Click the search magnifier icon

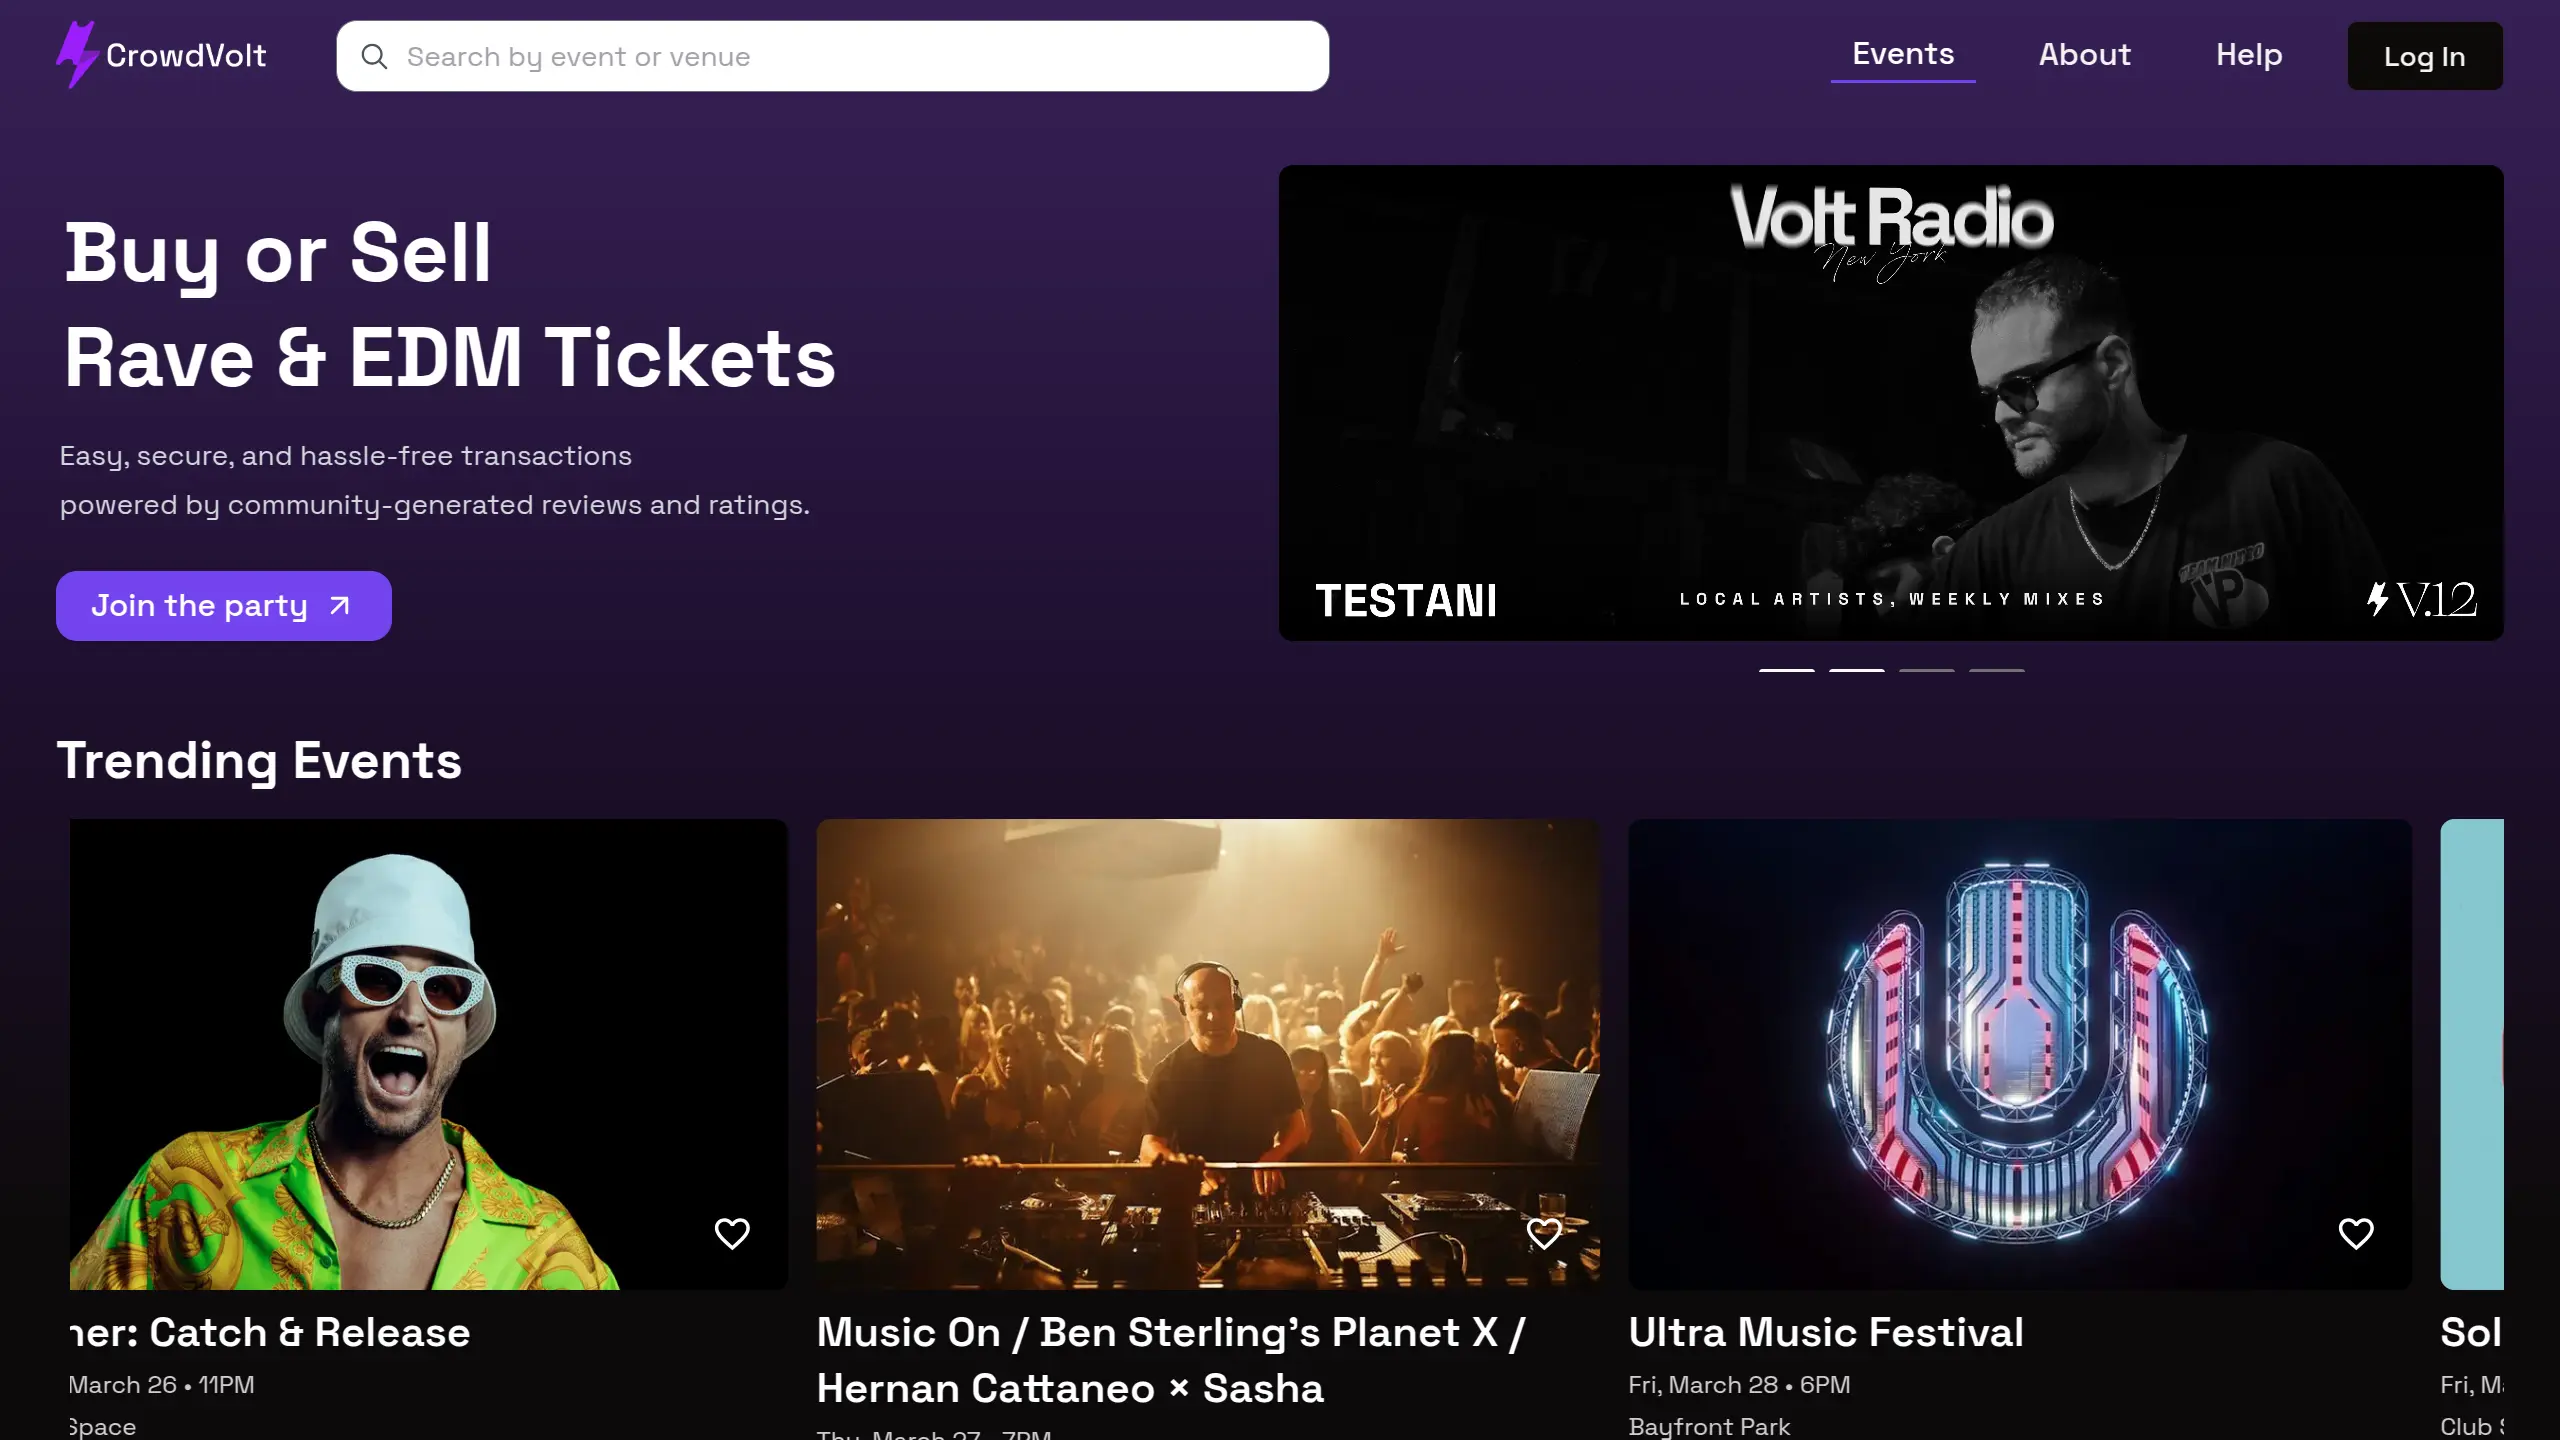pos(375,57)
